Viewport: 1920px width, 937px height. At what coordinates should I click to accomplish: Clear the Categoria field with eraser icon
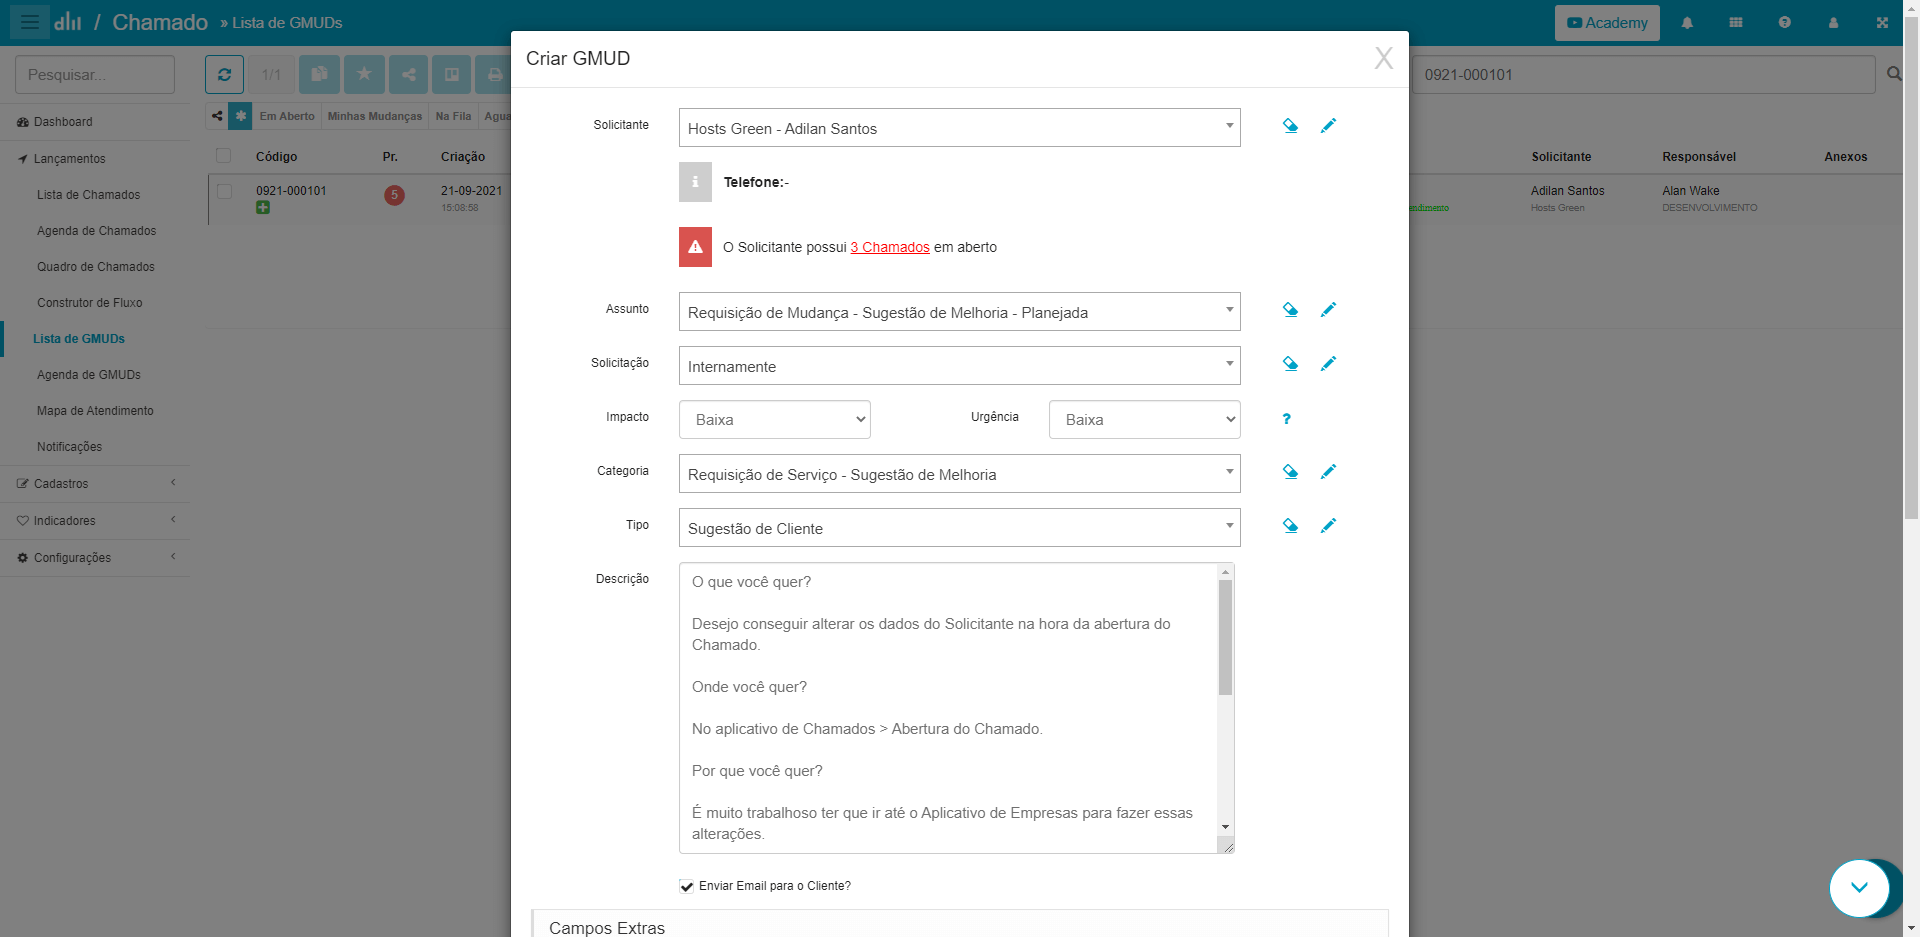point(1290,472)
